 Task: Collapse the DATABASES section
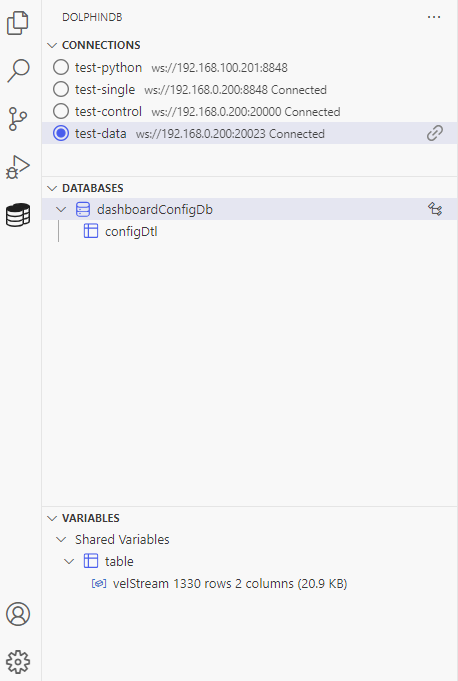coord(52,188)
